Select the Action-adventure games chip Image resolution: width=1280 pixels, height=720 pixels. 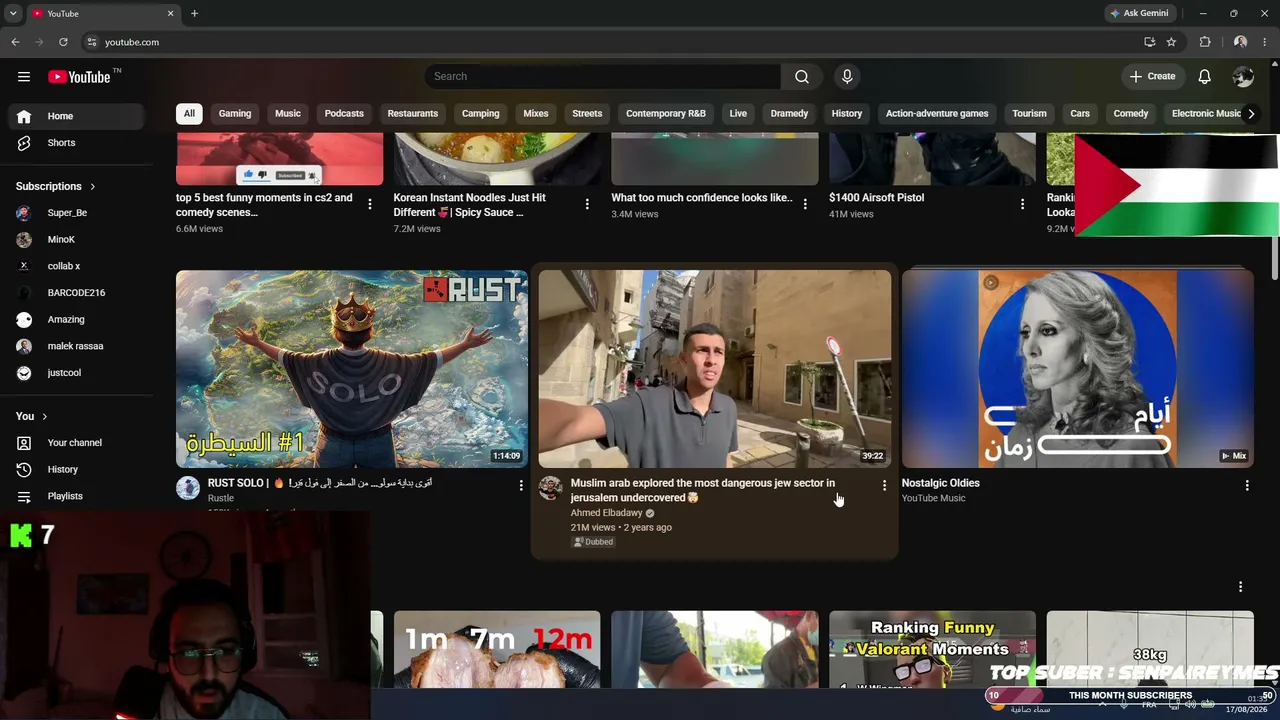tap(937, 114)
